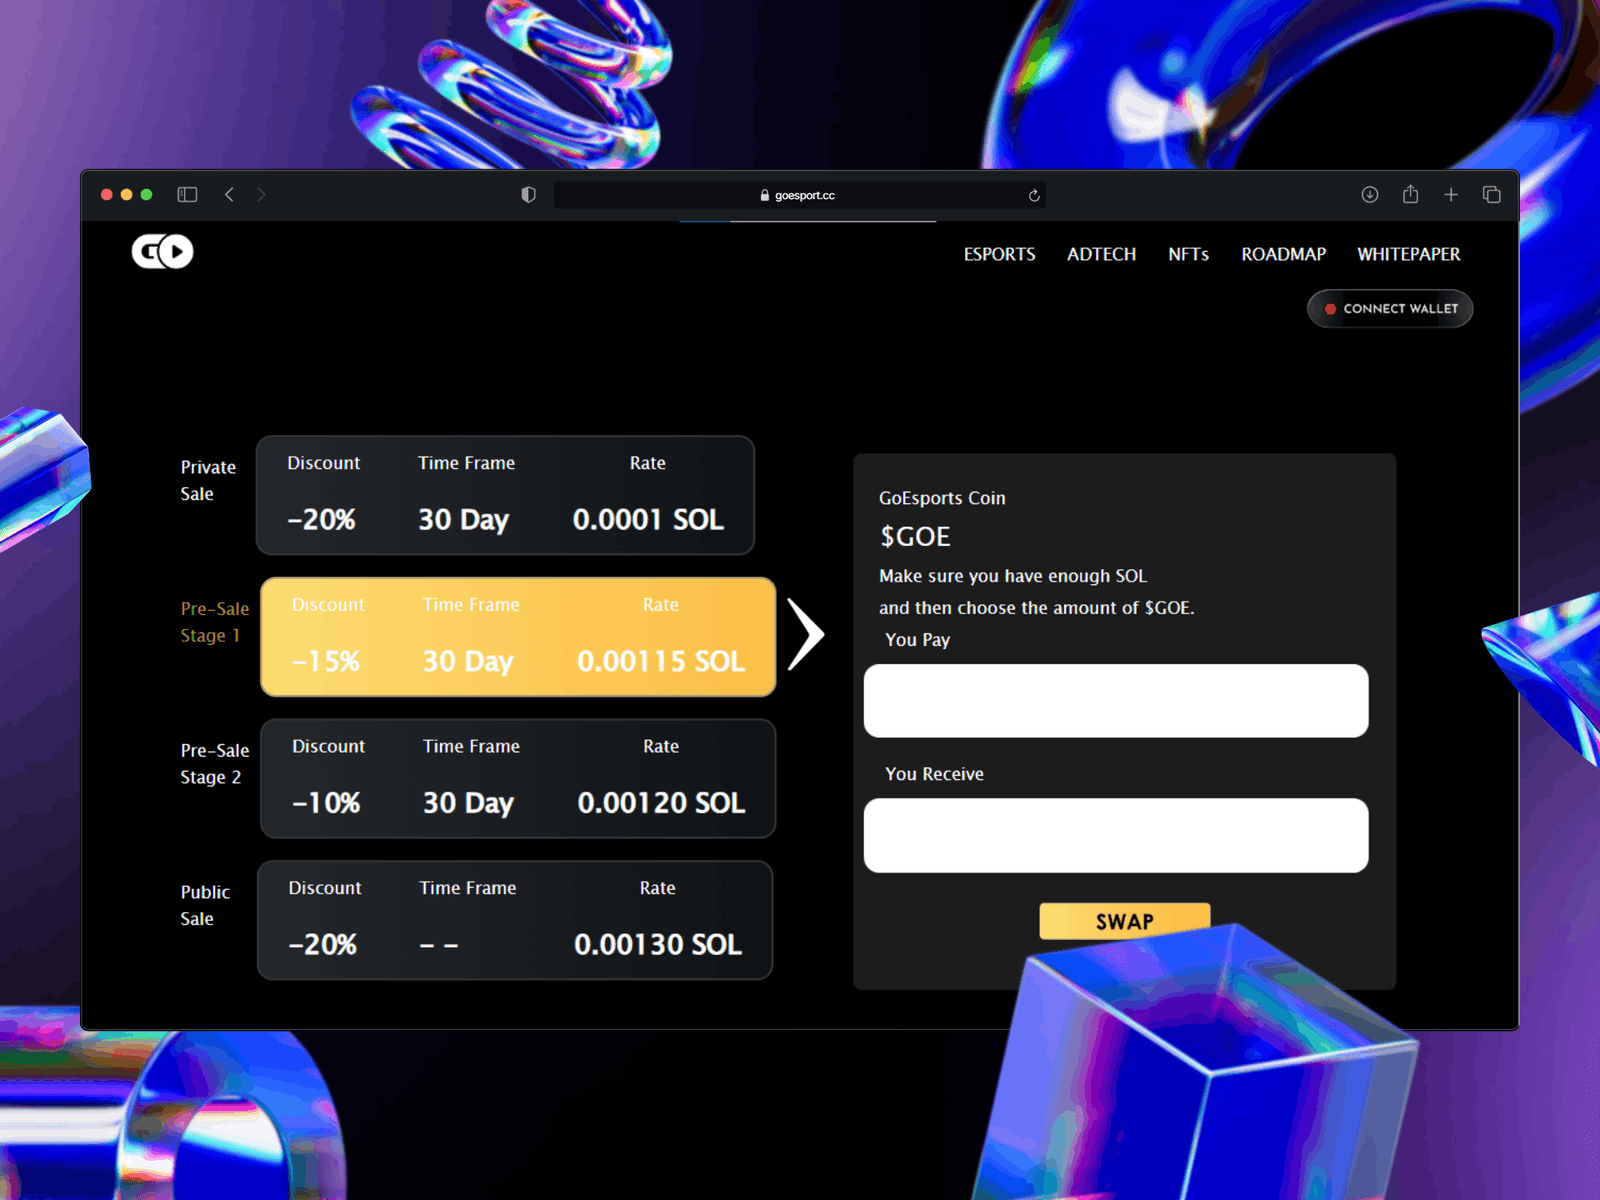Click the 0.00120 SOL rate
The width and height of the screenshot is (1600, 1200).
coord(661,803)
